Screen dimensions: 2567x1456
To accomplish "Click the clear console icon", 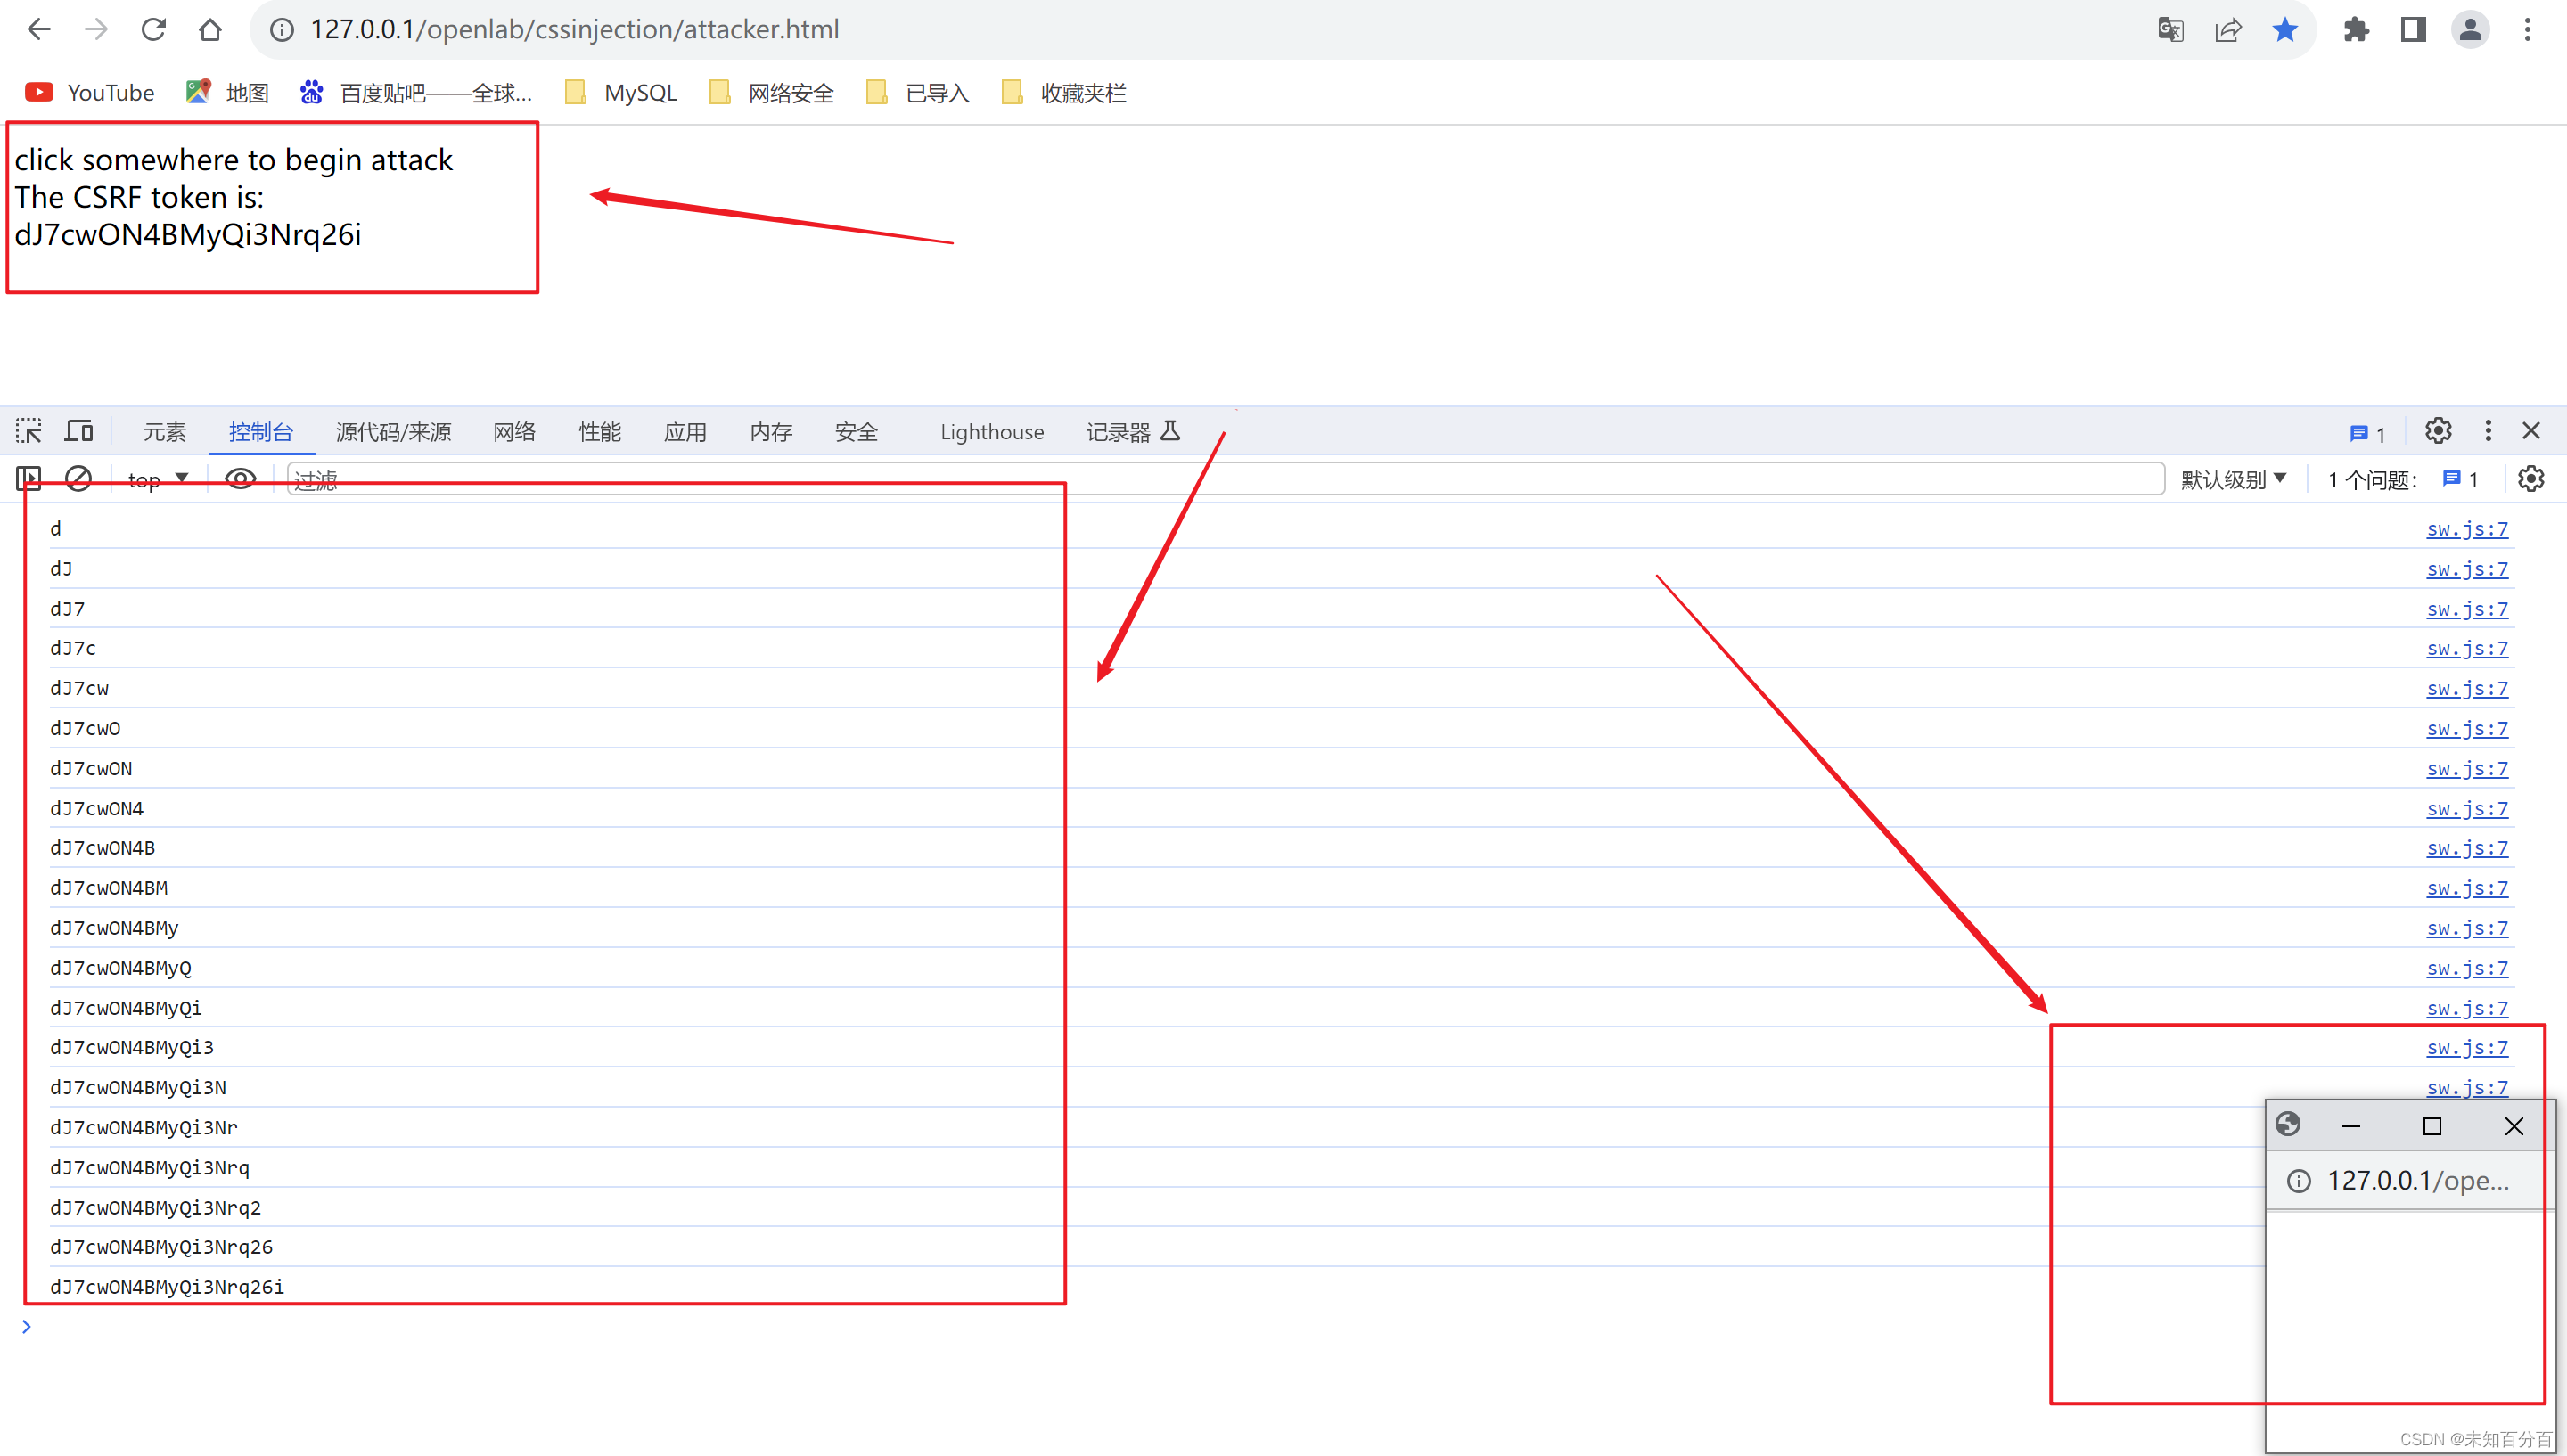I will coord(78,479).
